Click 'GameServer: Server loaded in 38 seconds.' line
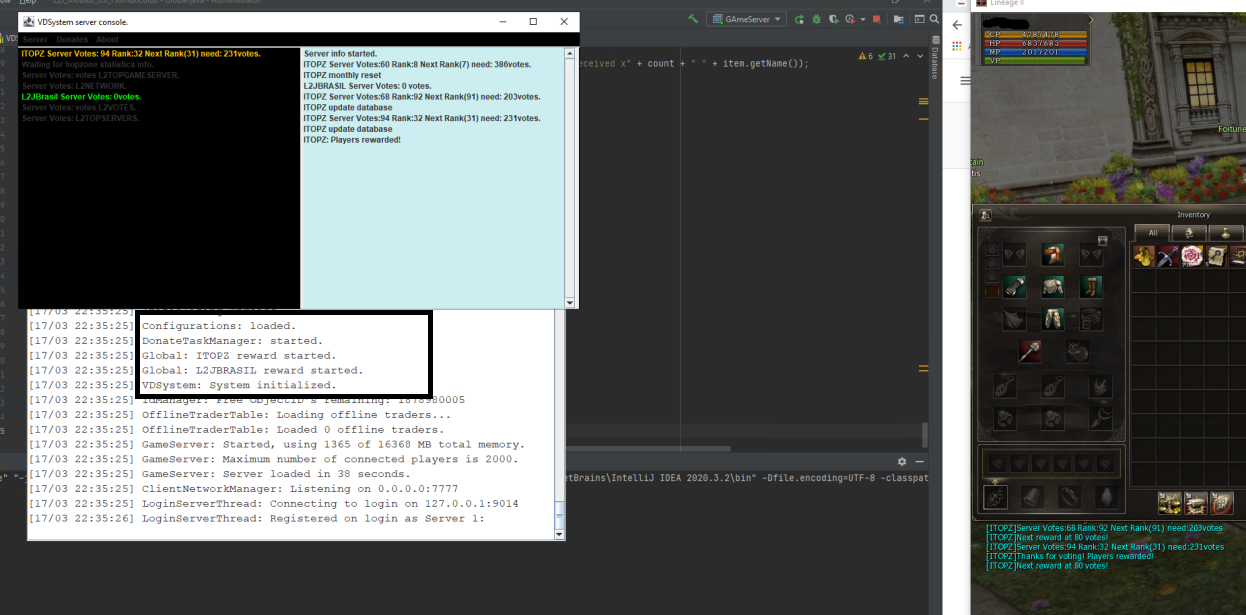The height and width of the screenshot is (615, 1246). coord(276,474)
